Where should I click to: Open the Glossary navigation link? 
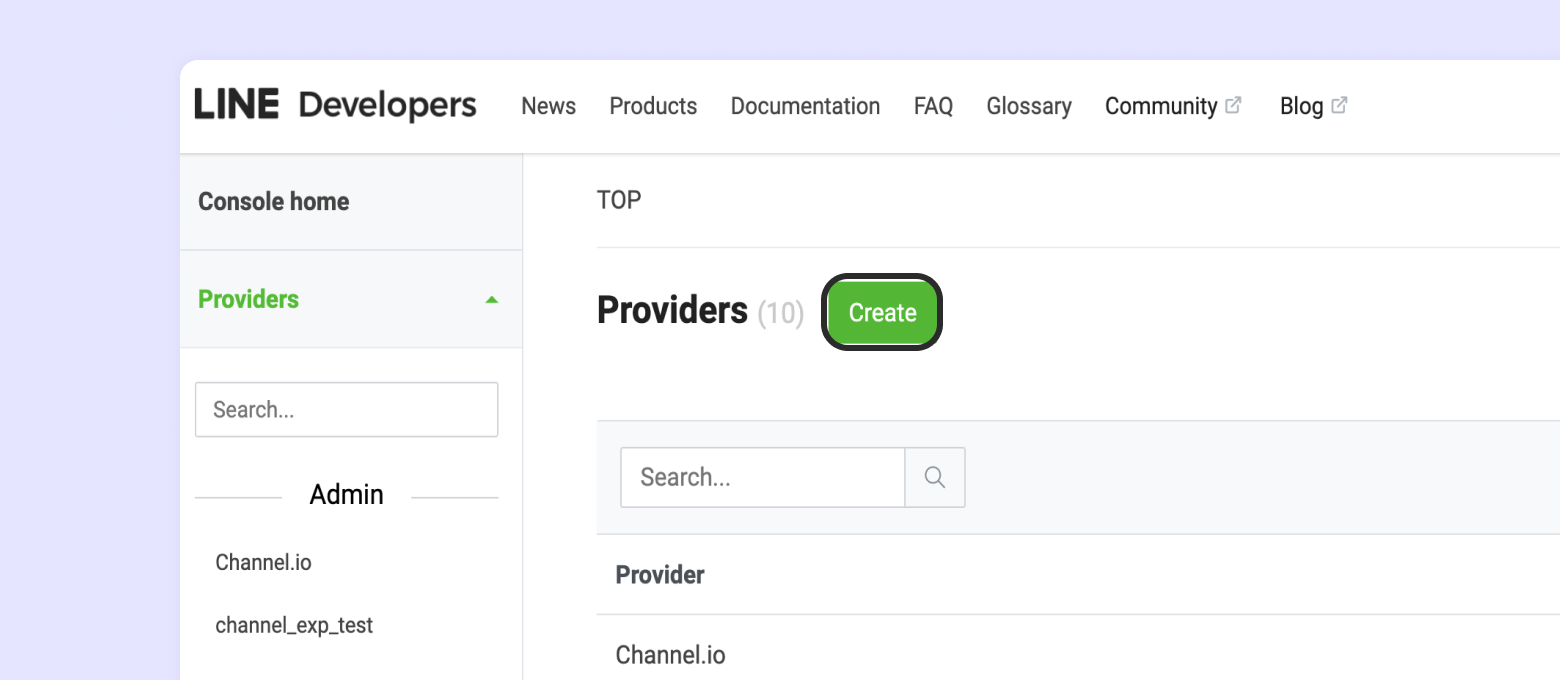coord(1028,106)
